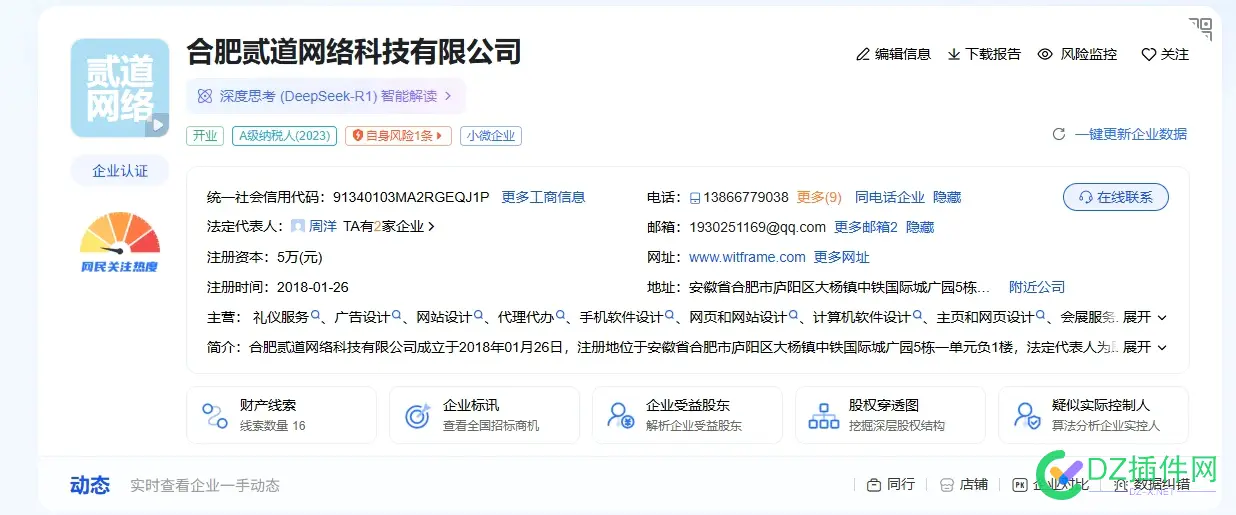Click the A级纳税人(2023) tag
Viewport: 1236px width, 515px height.
pos(284,135)
